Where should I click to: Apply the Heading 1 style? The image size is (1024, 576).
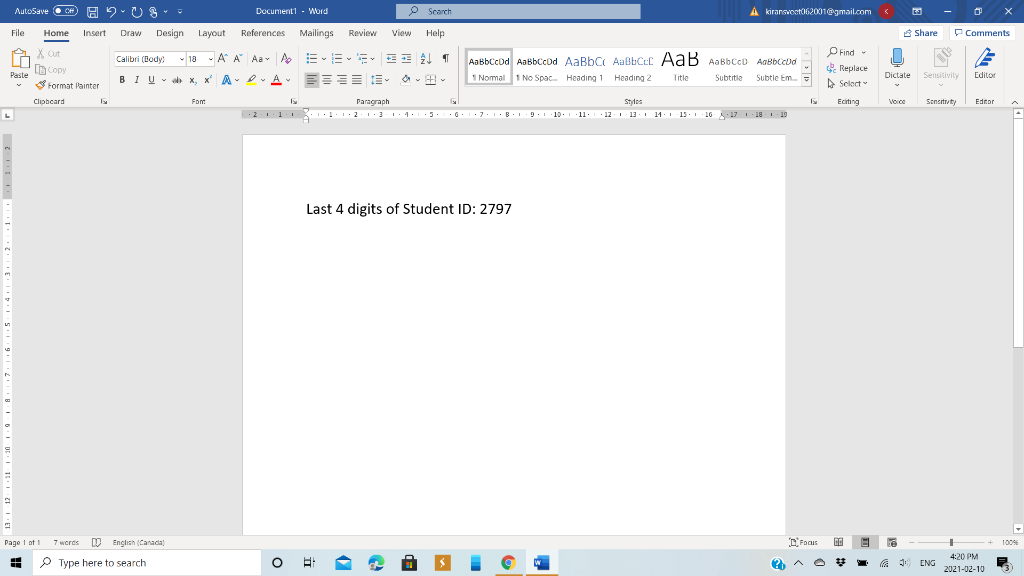pos(584,67)
